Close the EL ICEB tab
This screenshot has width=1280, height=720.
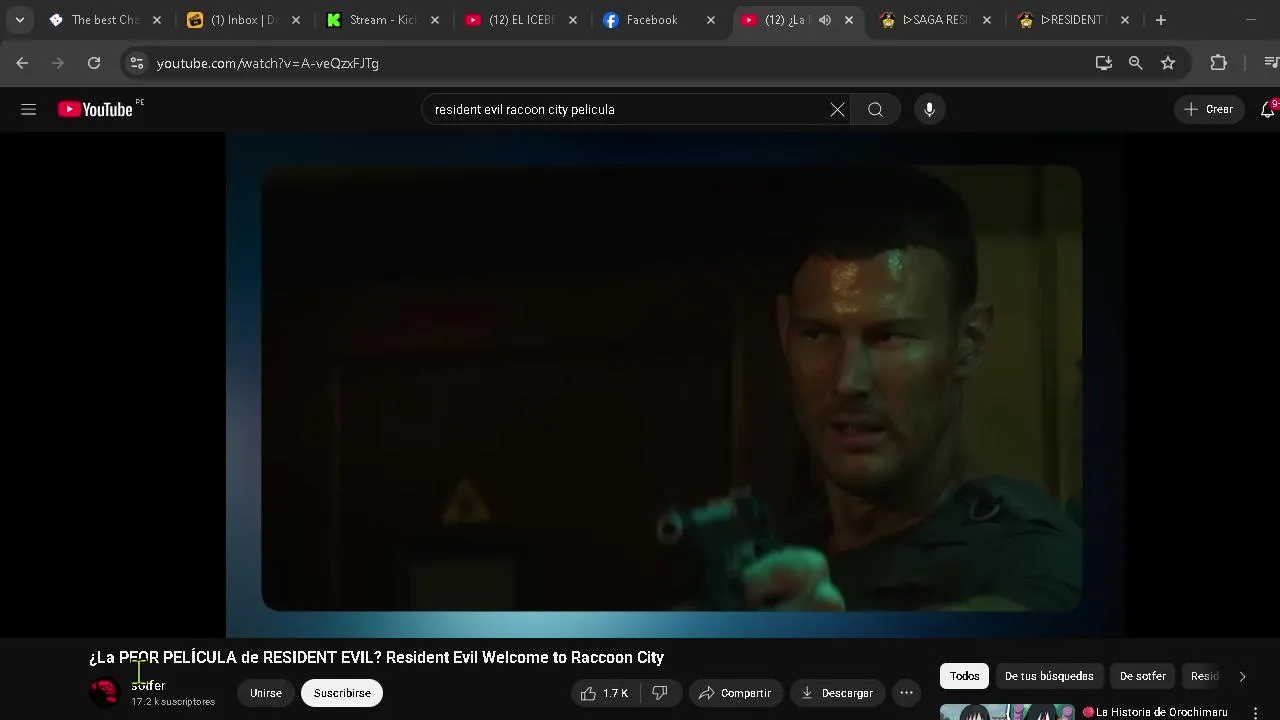pyautogui.click(x=573, y=20)
